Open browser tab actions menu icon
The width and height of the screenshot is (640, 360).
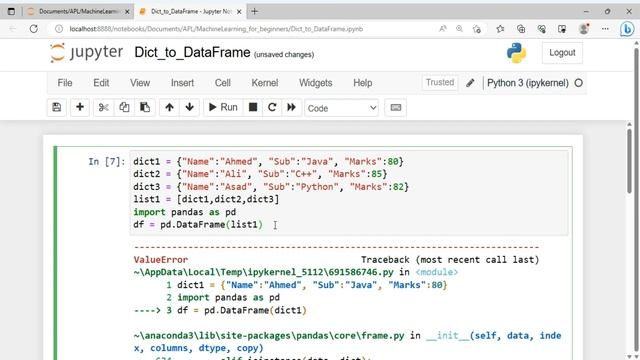[11, 11]
